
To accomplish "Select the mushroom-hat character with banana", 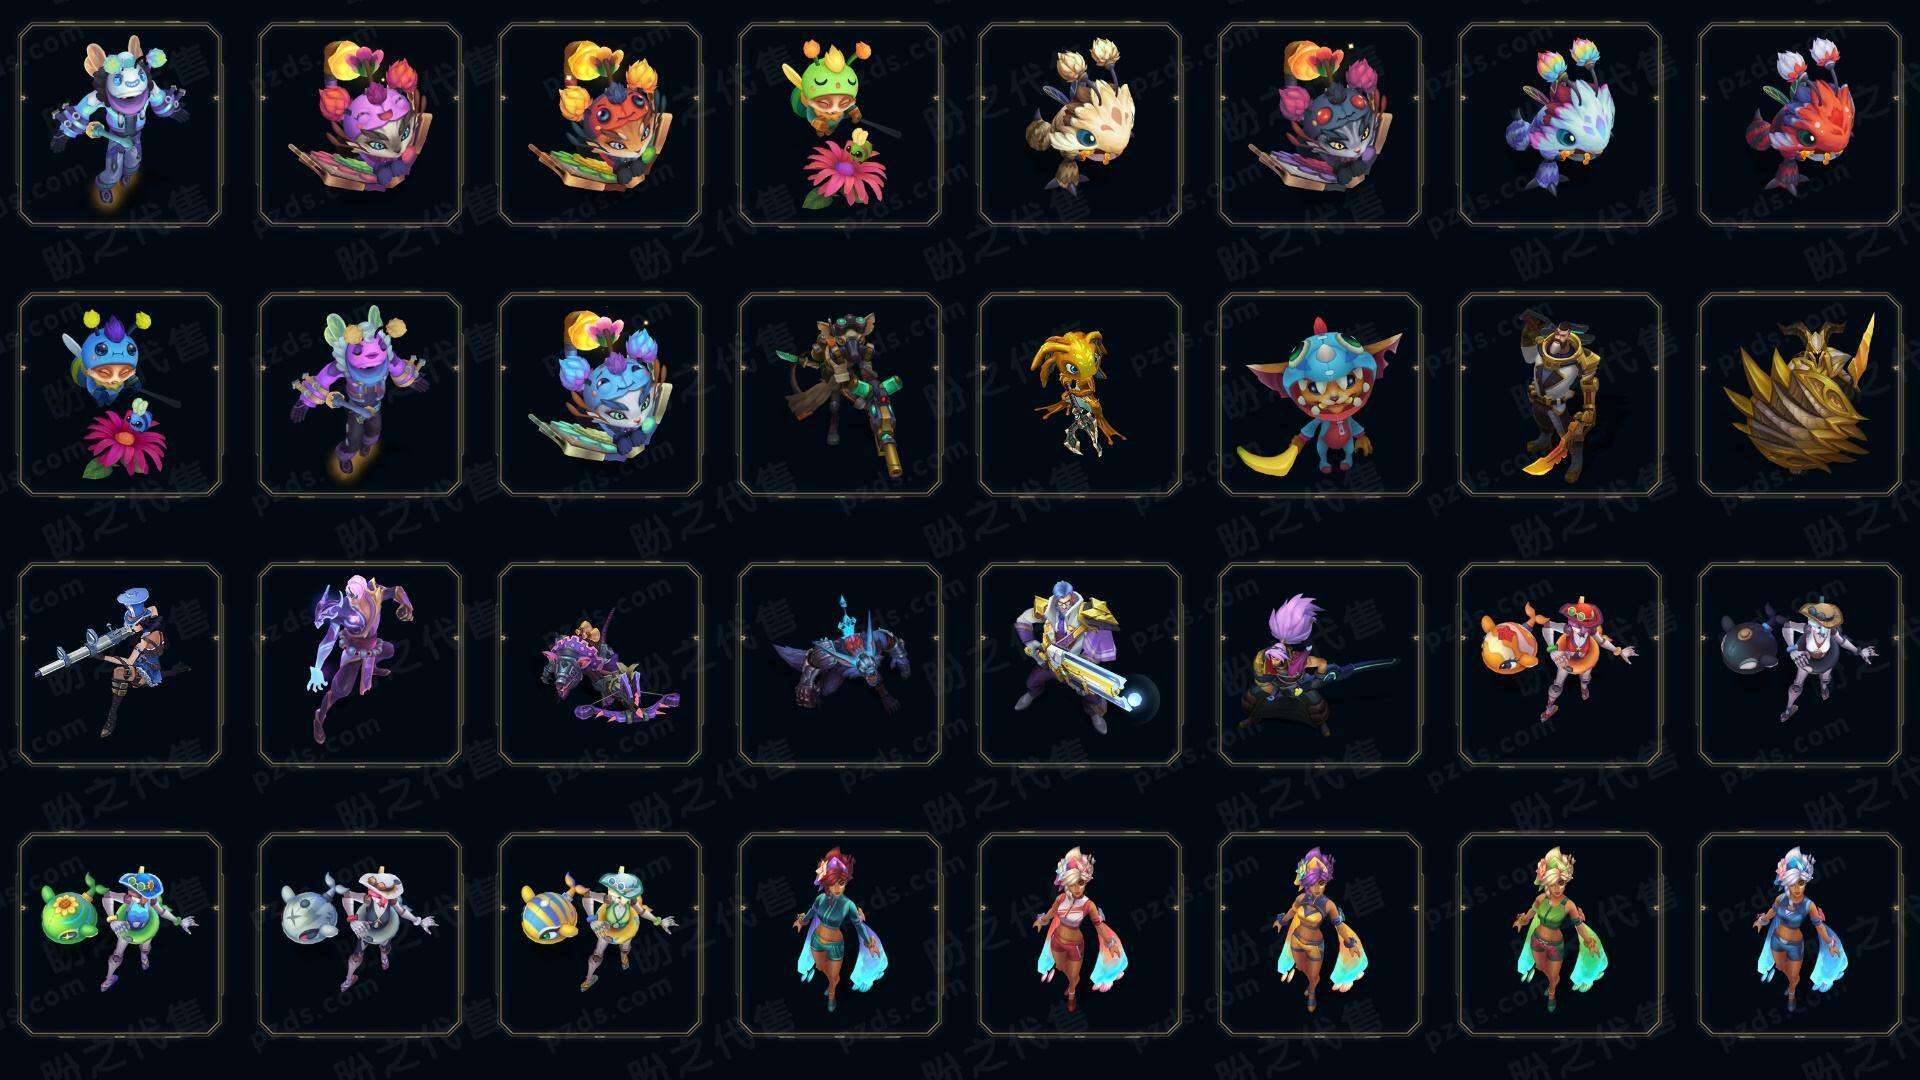I will 1320,395.
